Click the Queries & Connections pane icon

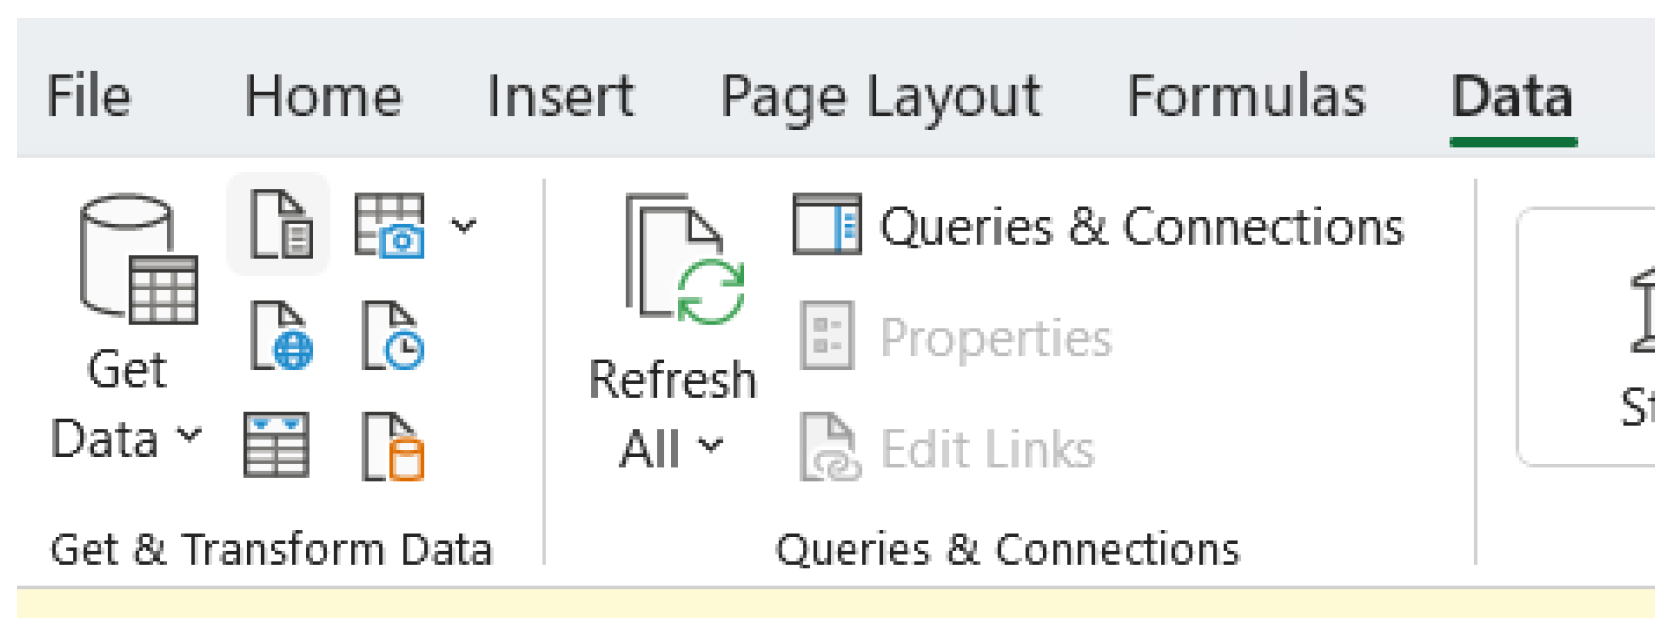pos(826,225)
